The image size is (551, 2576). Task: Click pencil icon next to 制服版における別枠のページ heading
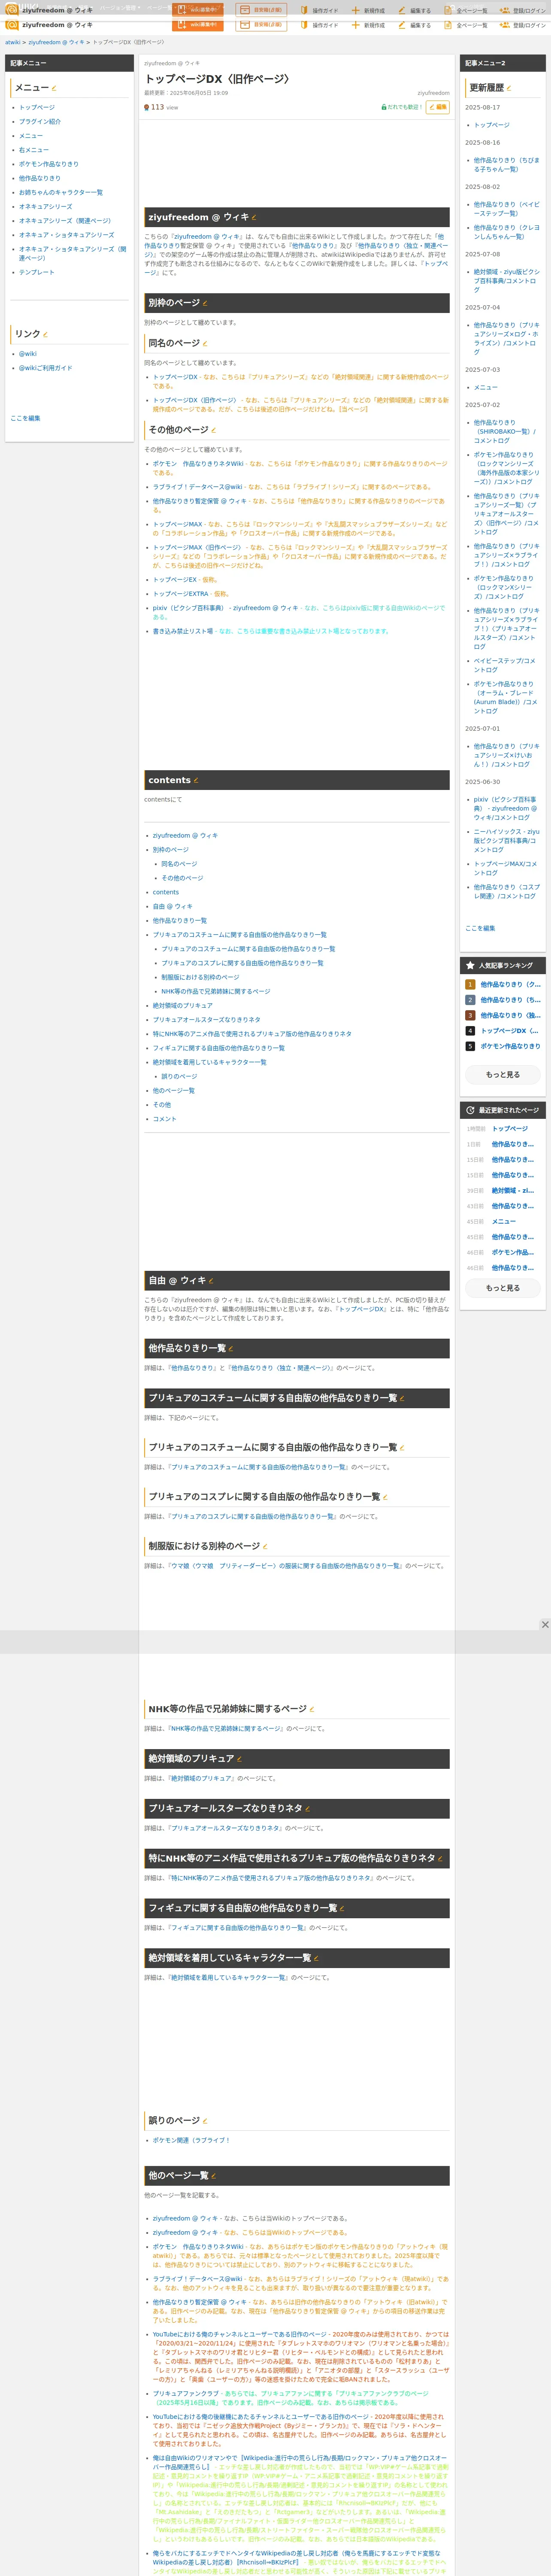click(265, 1546)
